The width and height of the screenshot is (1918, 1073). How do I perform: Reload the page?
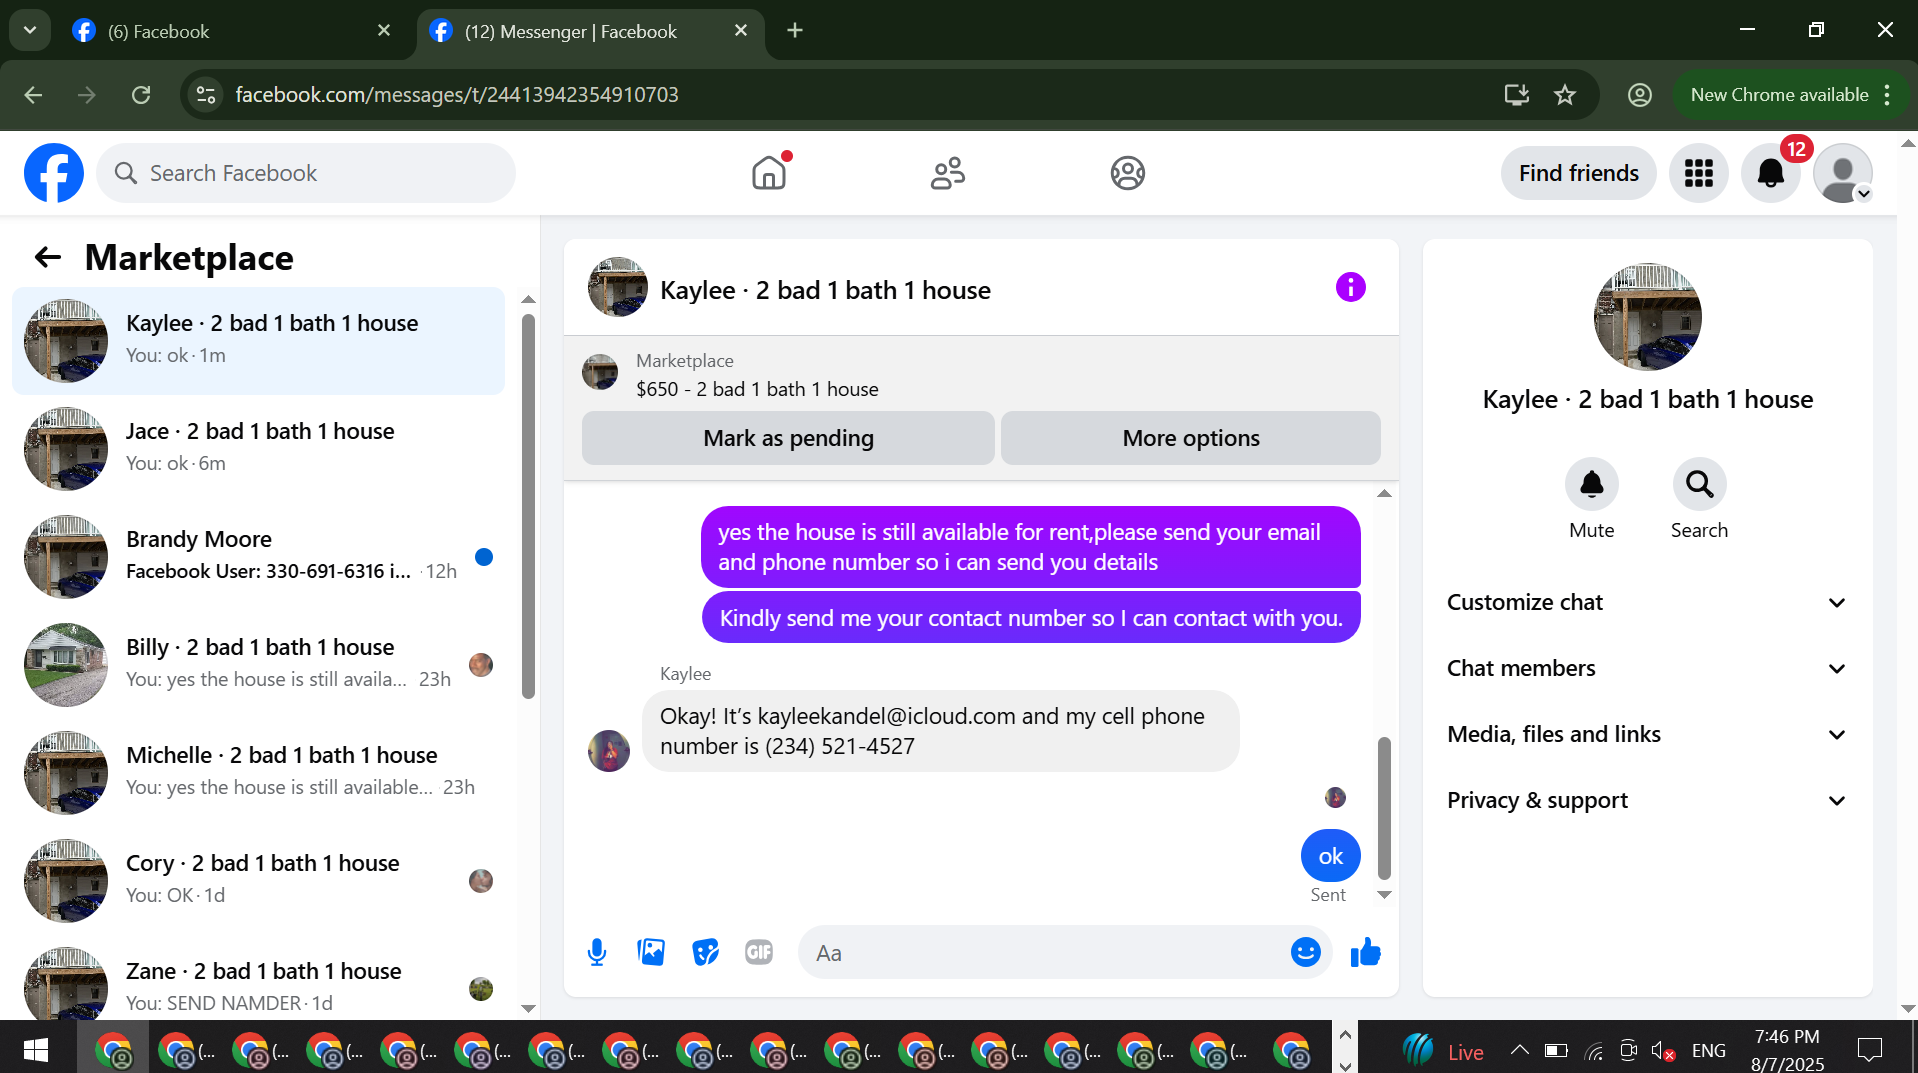[x=141, y=95]
